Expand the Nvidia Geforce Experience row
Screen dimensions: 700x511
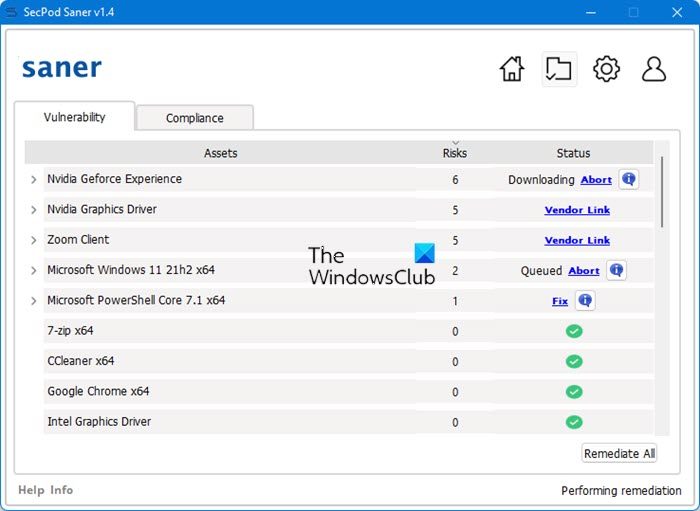(x=33, y=180)
